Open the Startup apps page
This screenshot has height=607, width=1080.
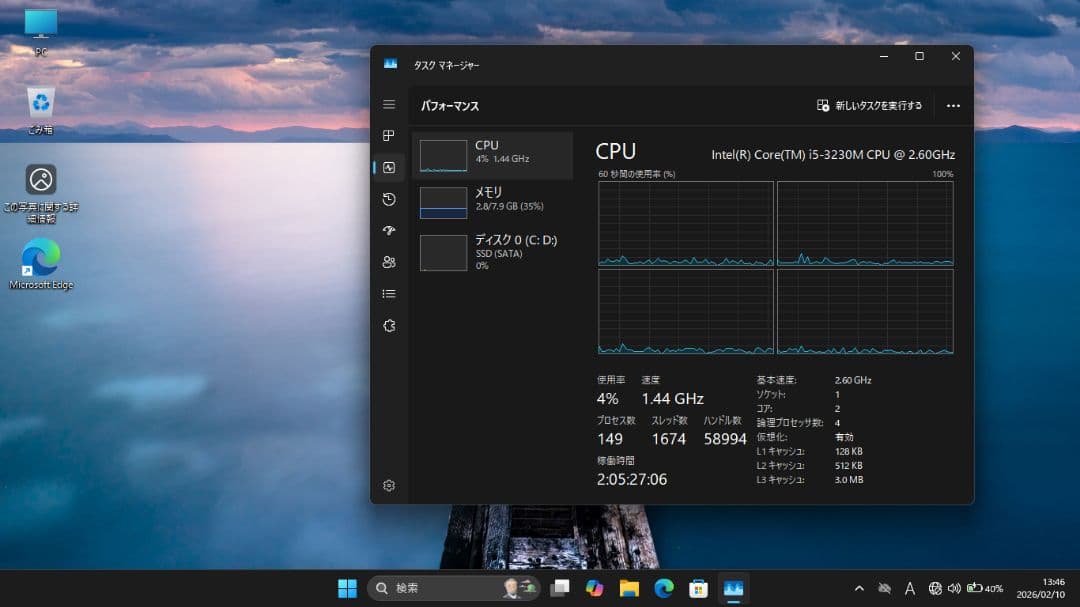click(x=389, y=231)
